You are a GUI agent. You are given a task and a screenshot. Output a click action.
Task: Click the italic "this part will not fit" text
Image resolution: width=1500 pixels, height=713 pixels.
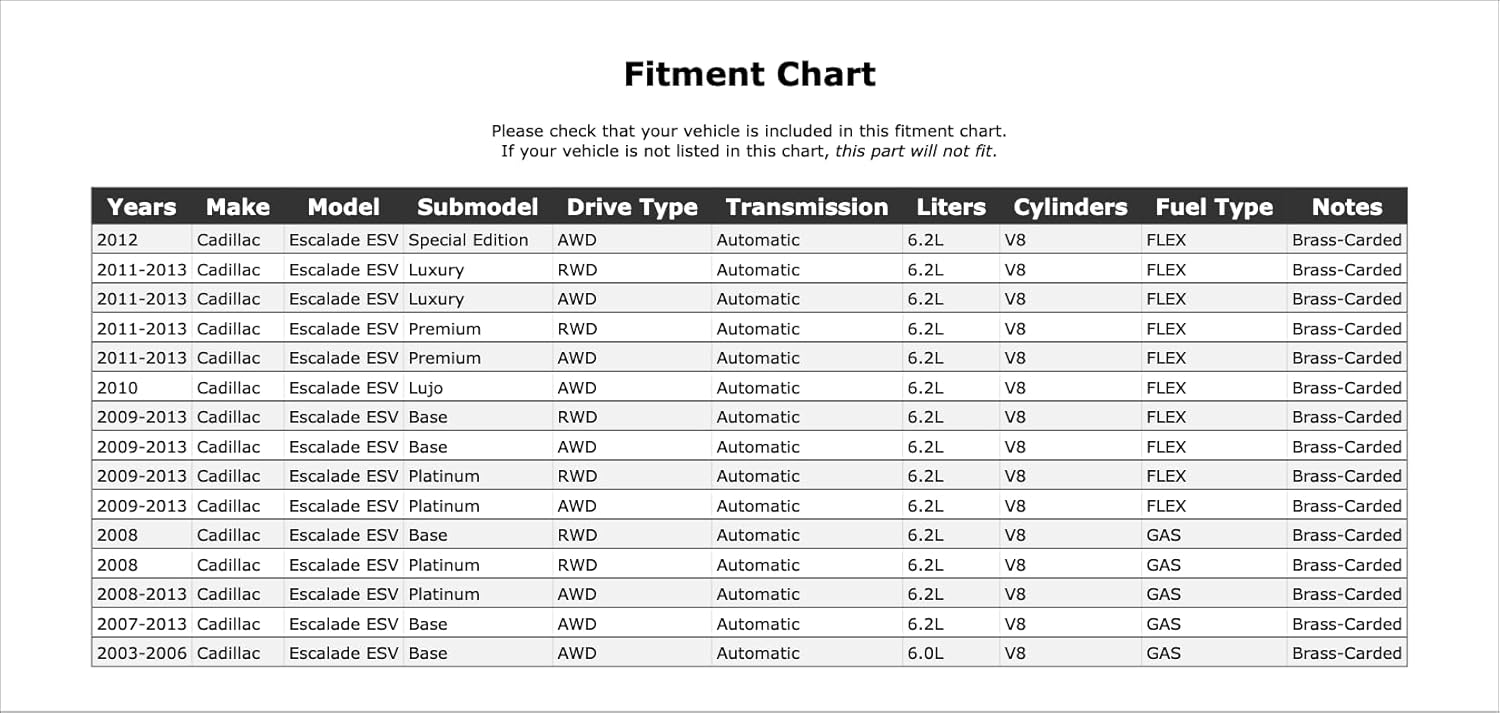pos(914,152)
